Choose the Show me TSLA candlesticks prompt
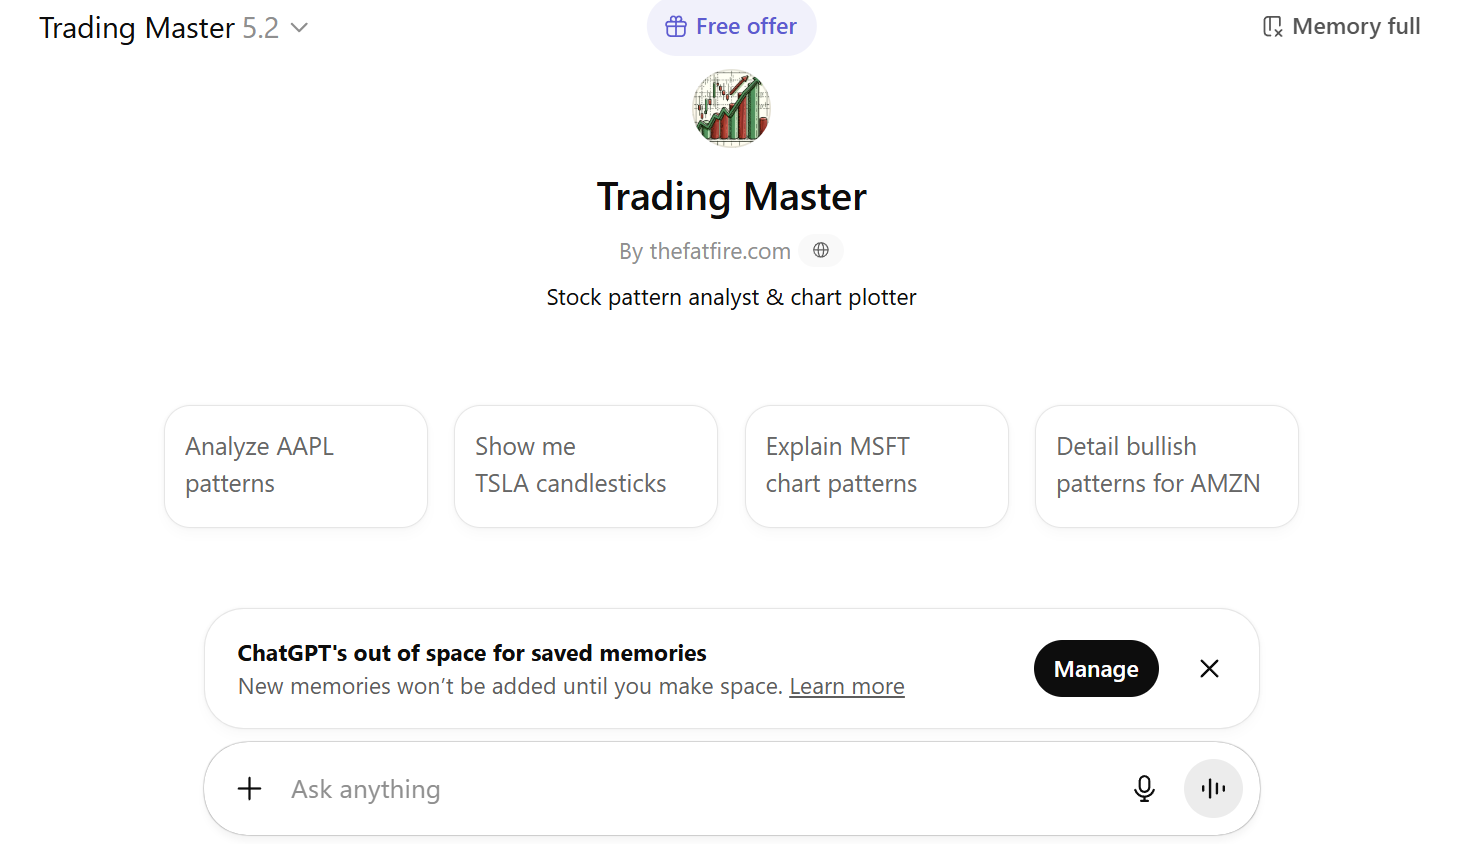This screenshot has width=1471, height=844. (x=586, y=466)
